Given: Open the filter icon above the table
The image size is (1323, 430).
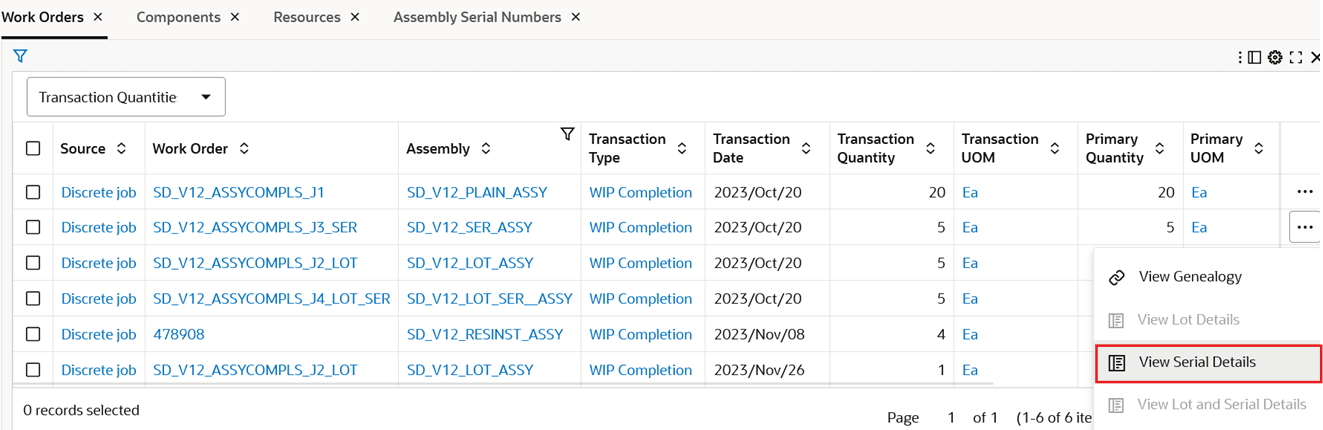Looking at the screenshot, I should coord(20,56).
